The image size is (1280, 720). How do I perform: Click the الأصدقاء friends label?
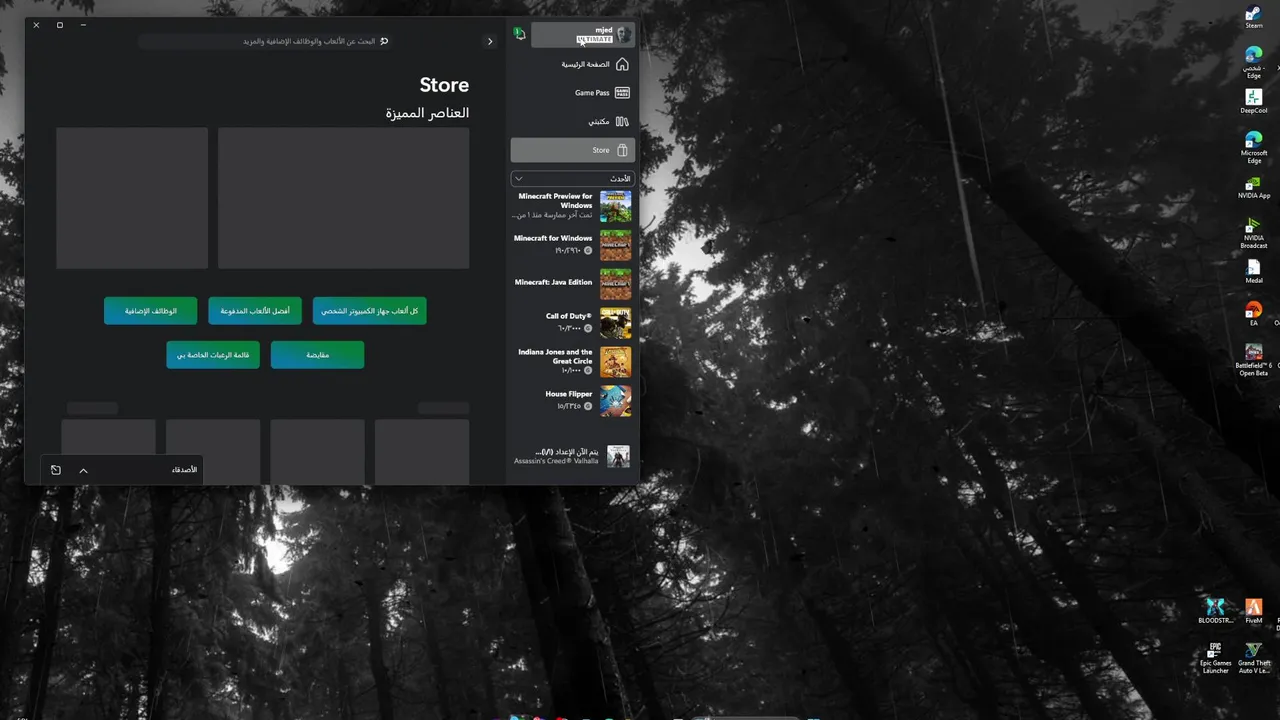(x=184, y=470)
